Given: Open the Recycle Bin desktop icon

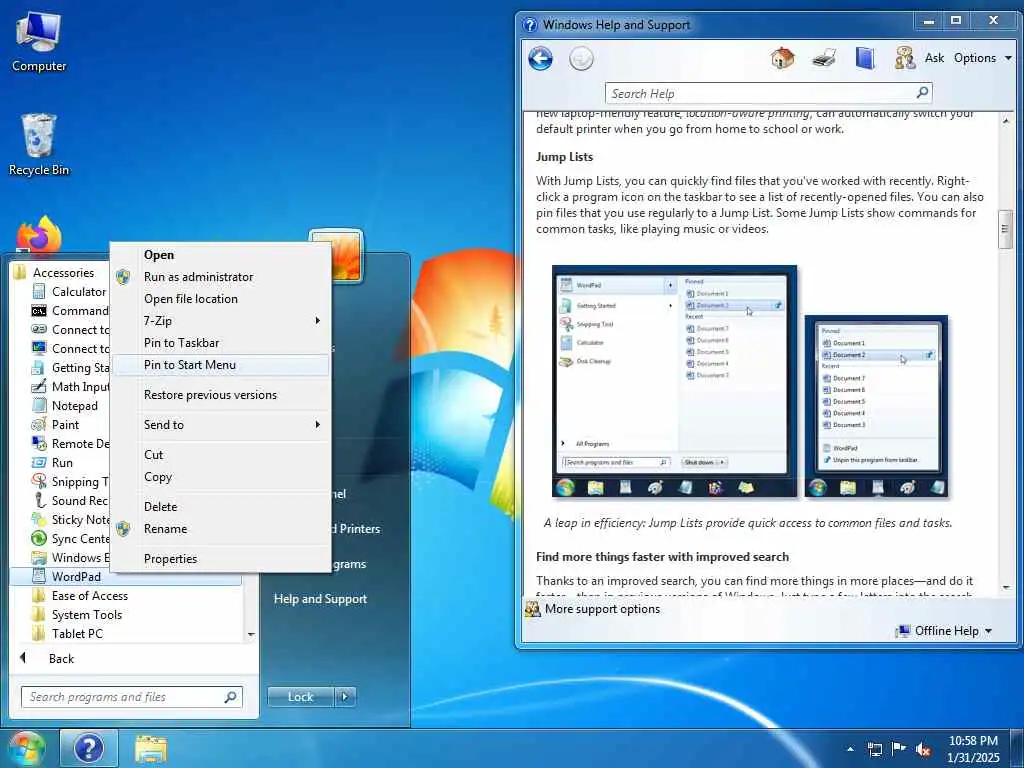Looking at the screenshot, I should pyautogui.click(x=39, y=145).
